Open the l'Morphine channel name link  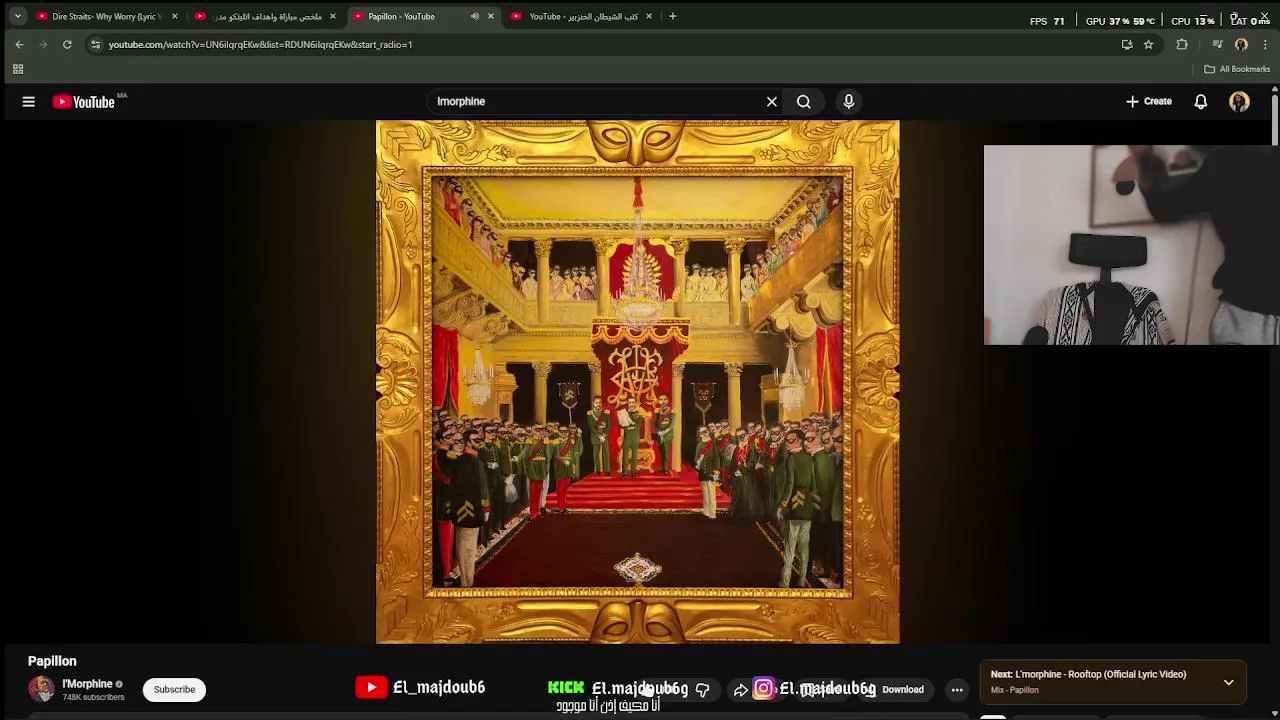(87, 684)
